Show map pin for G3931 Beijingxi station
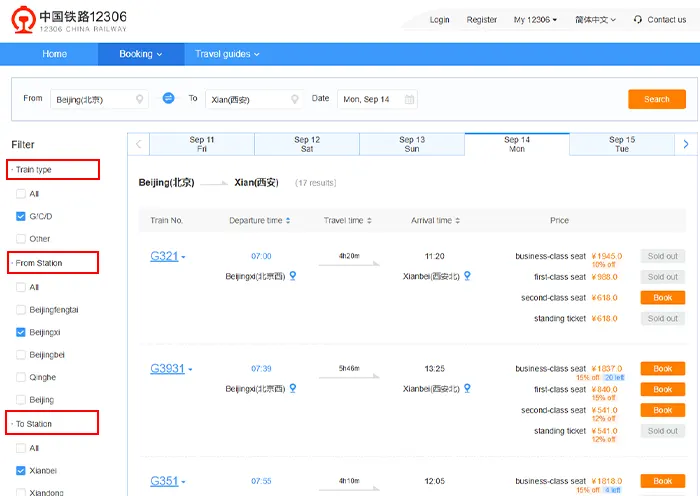 293,388
